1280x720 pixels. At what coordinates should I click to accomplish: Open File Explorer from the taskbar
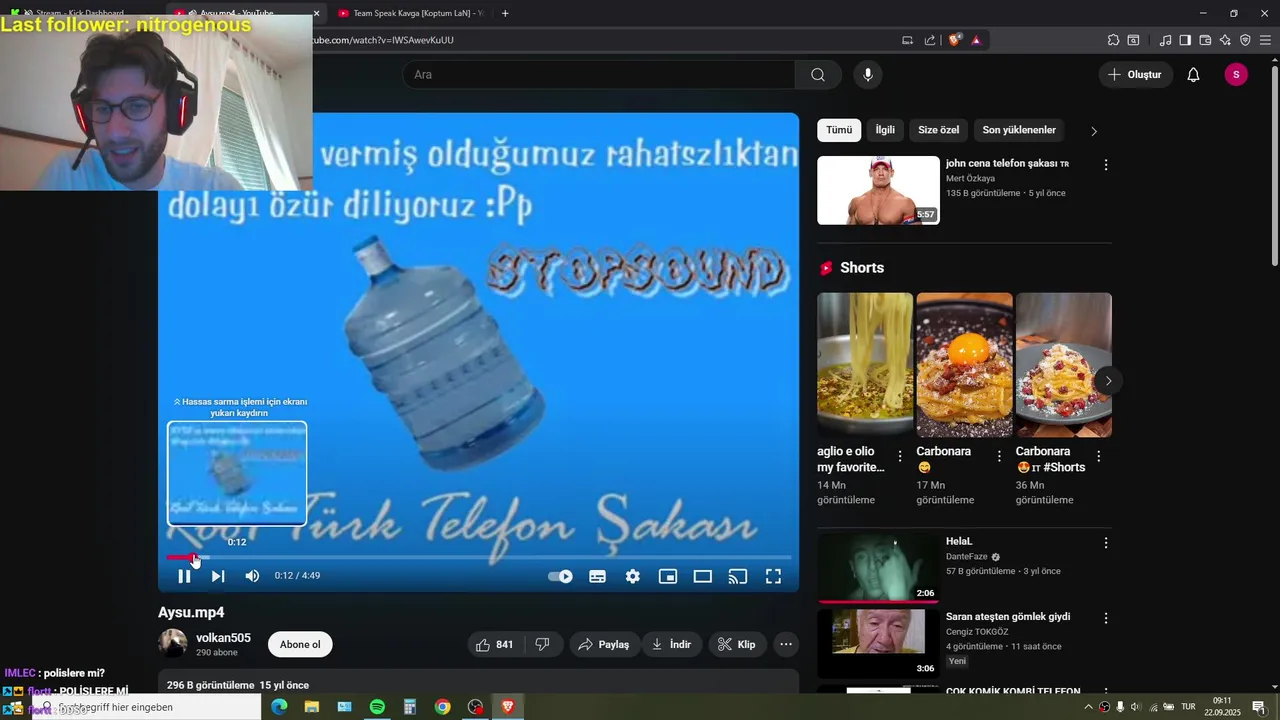point(312,707)
